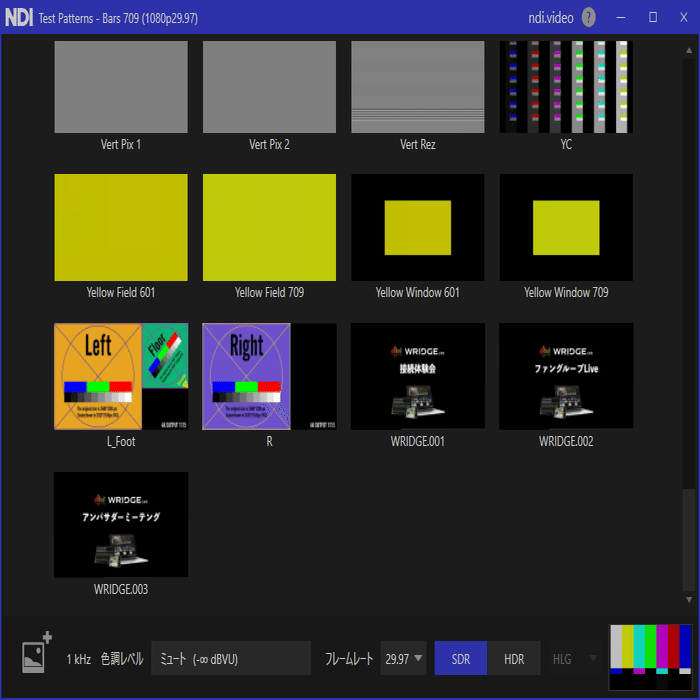Maximize the Test Patterns window
700x700 pixels.
tap(653, 17)
